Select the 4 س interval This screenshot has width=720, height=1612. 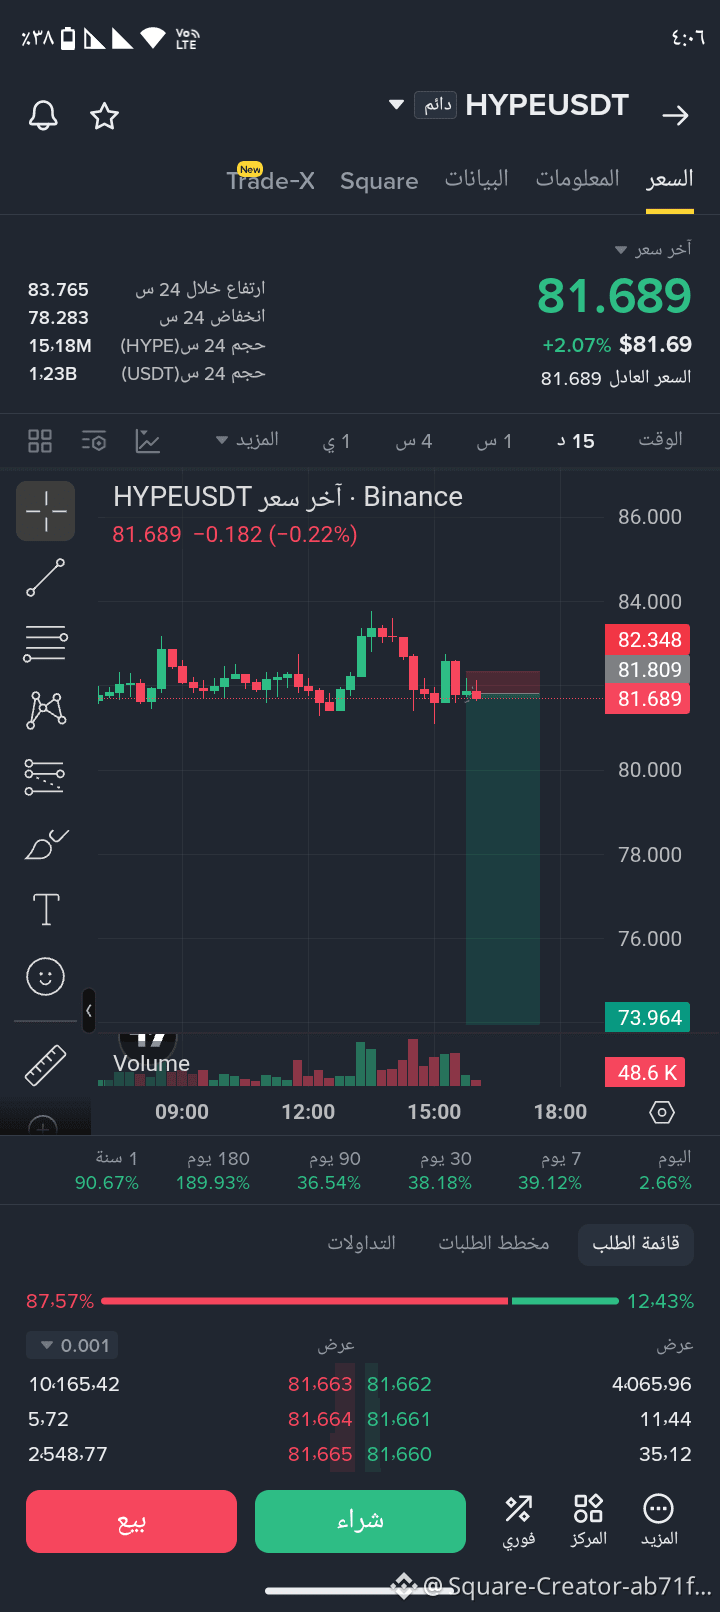414,441
